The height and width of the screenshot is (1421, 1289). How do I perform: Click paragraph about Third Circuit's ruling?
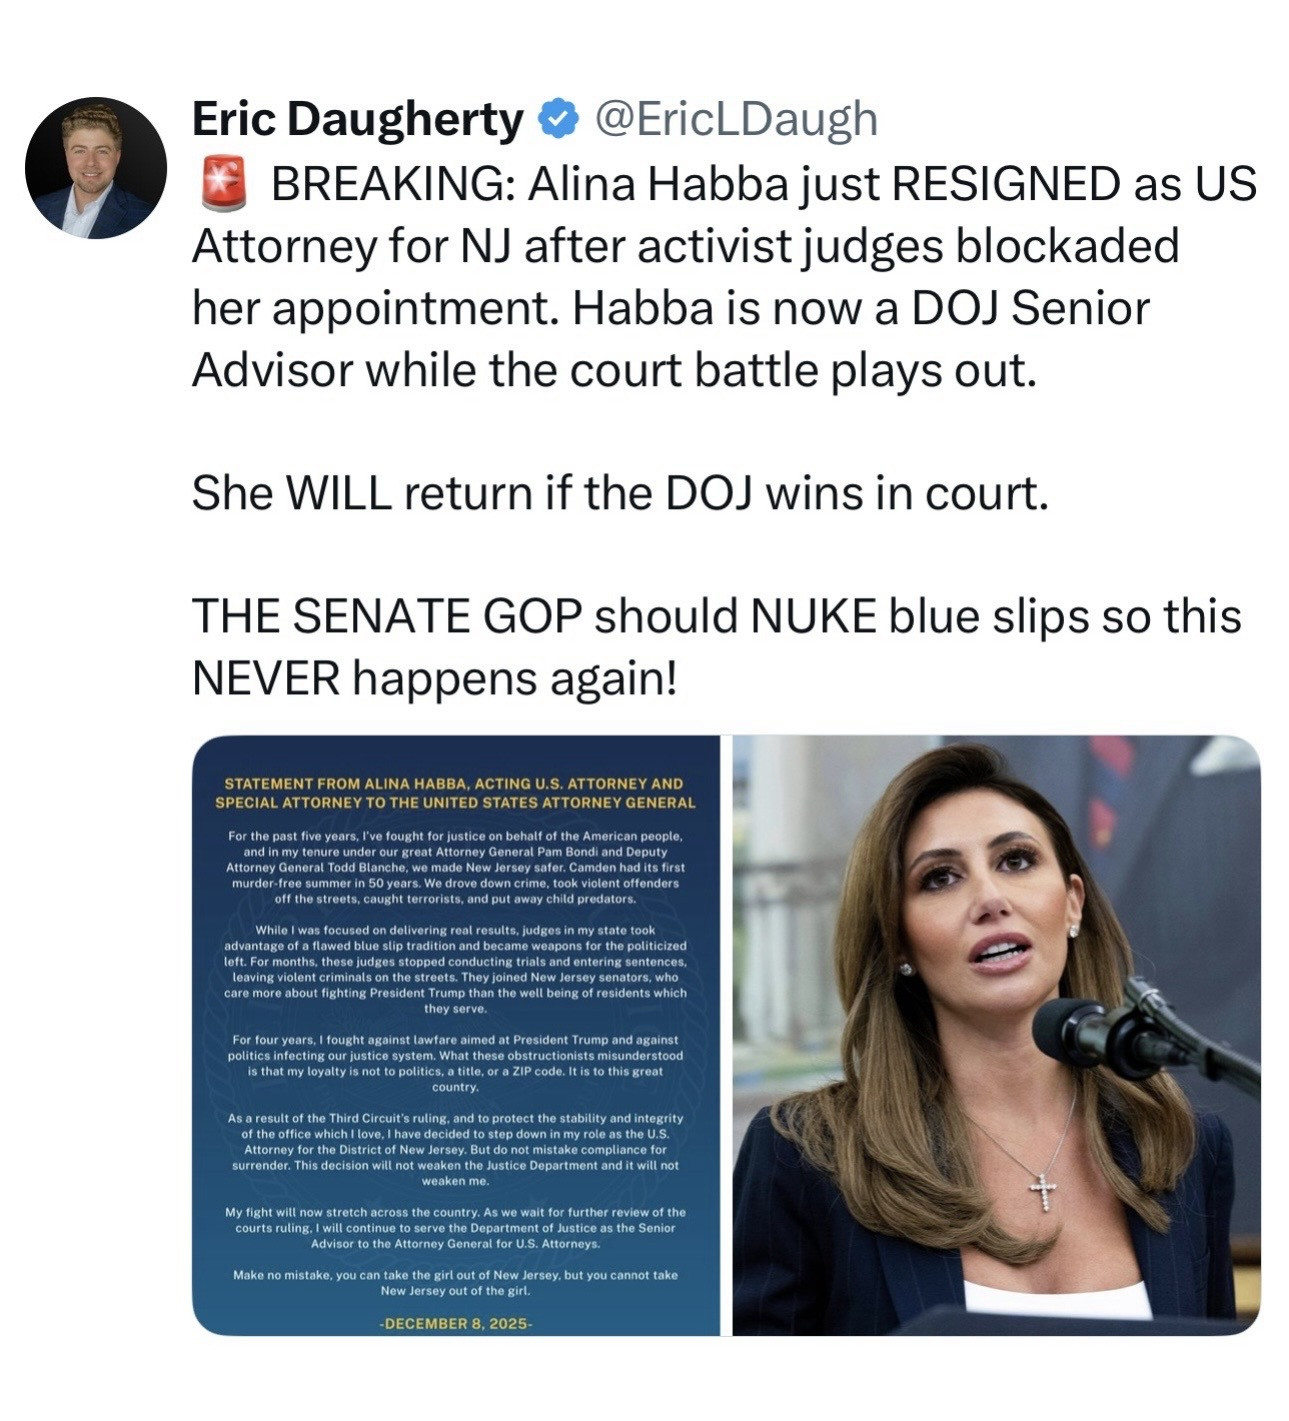coord(456,1149)
